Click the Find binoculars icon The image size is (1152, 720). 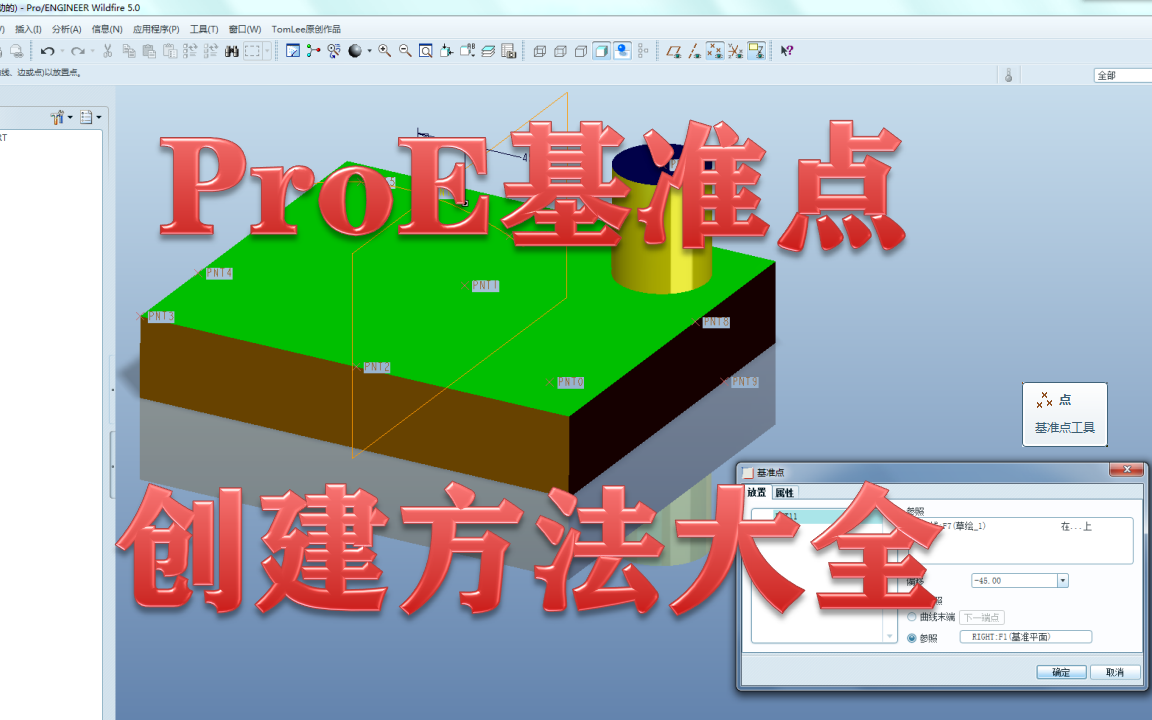(231, 50)
